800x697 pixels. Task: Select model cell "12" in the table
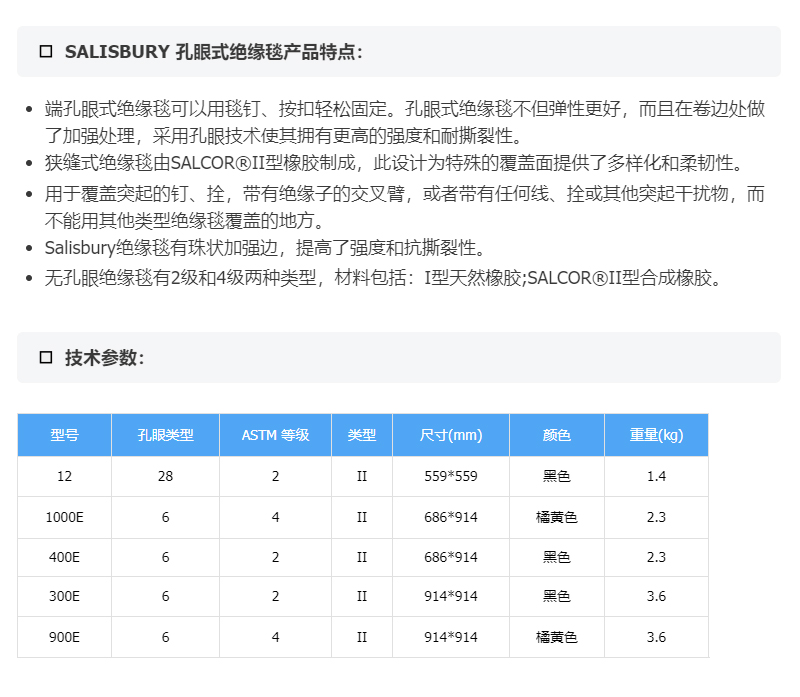coord(64,477)
